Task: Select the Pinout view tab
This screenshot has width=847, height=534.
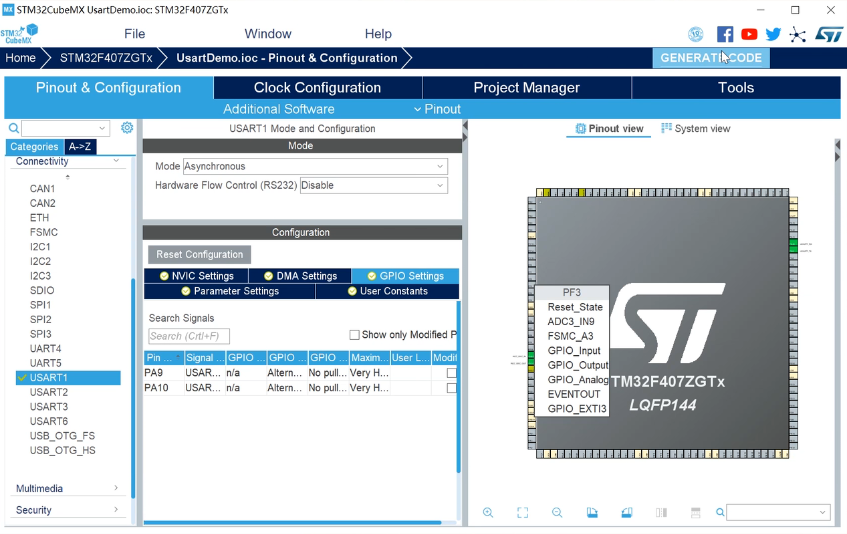Action: point(609,129)
